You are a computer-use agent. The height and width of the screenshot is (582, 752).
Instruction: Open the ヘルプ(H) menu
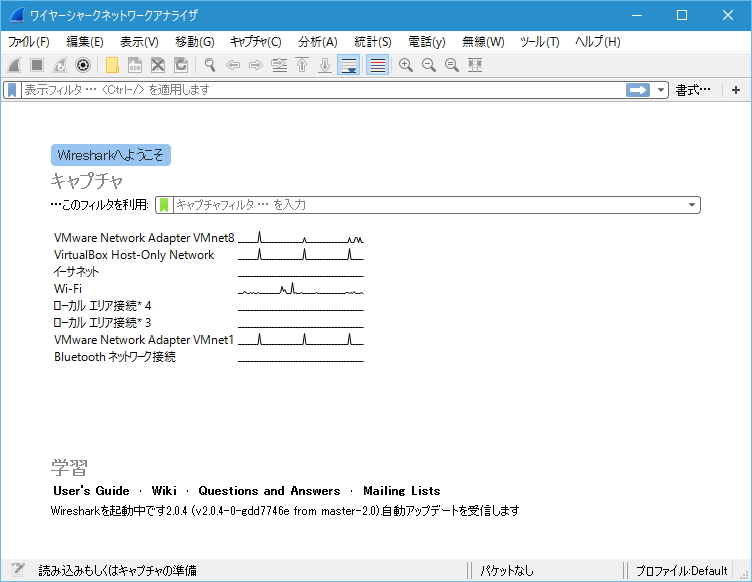[598, 42]
